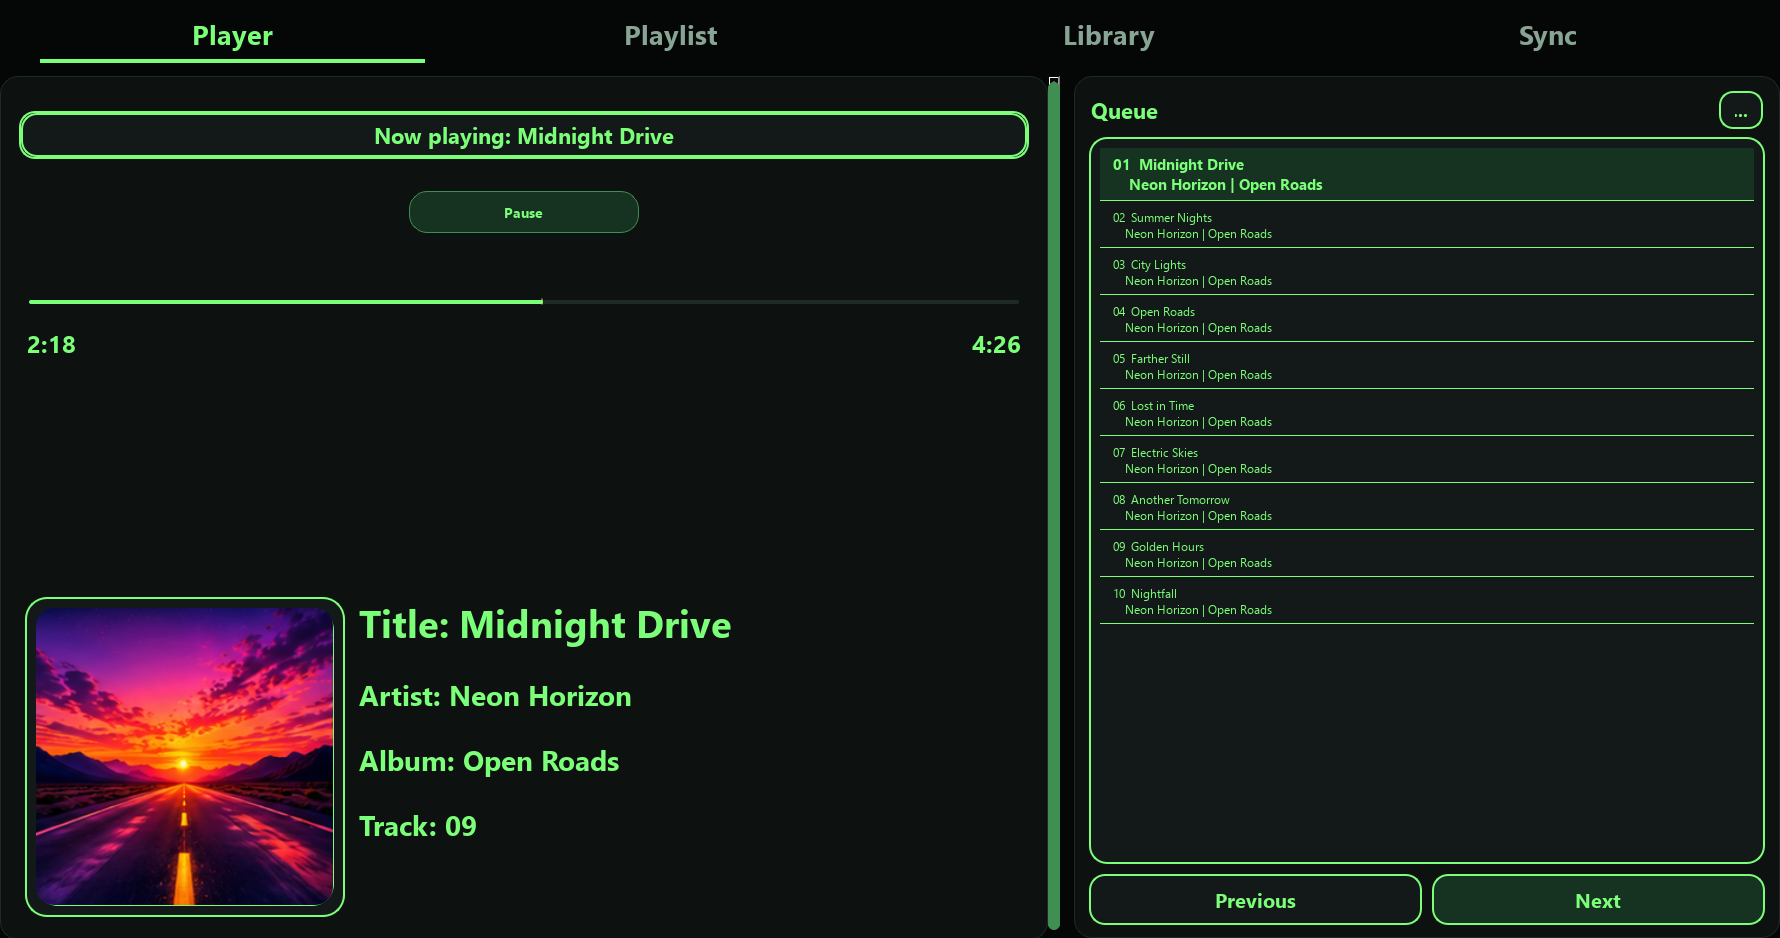This screenshot has height=938, width=1780.
Task: Select queue item 01 Midnight Drive
Action: point(1426,174)
